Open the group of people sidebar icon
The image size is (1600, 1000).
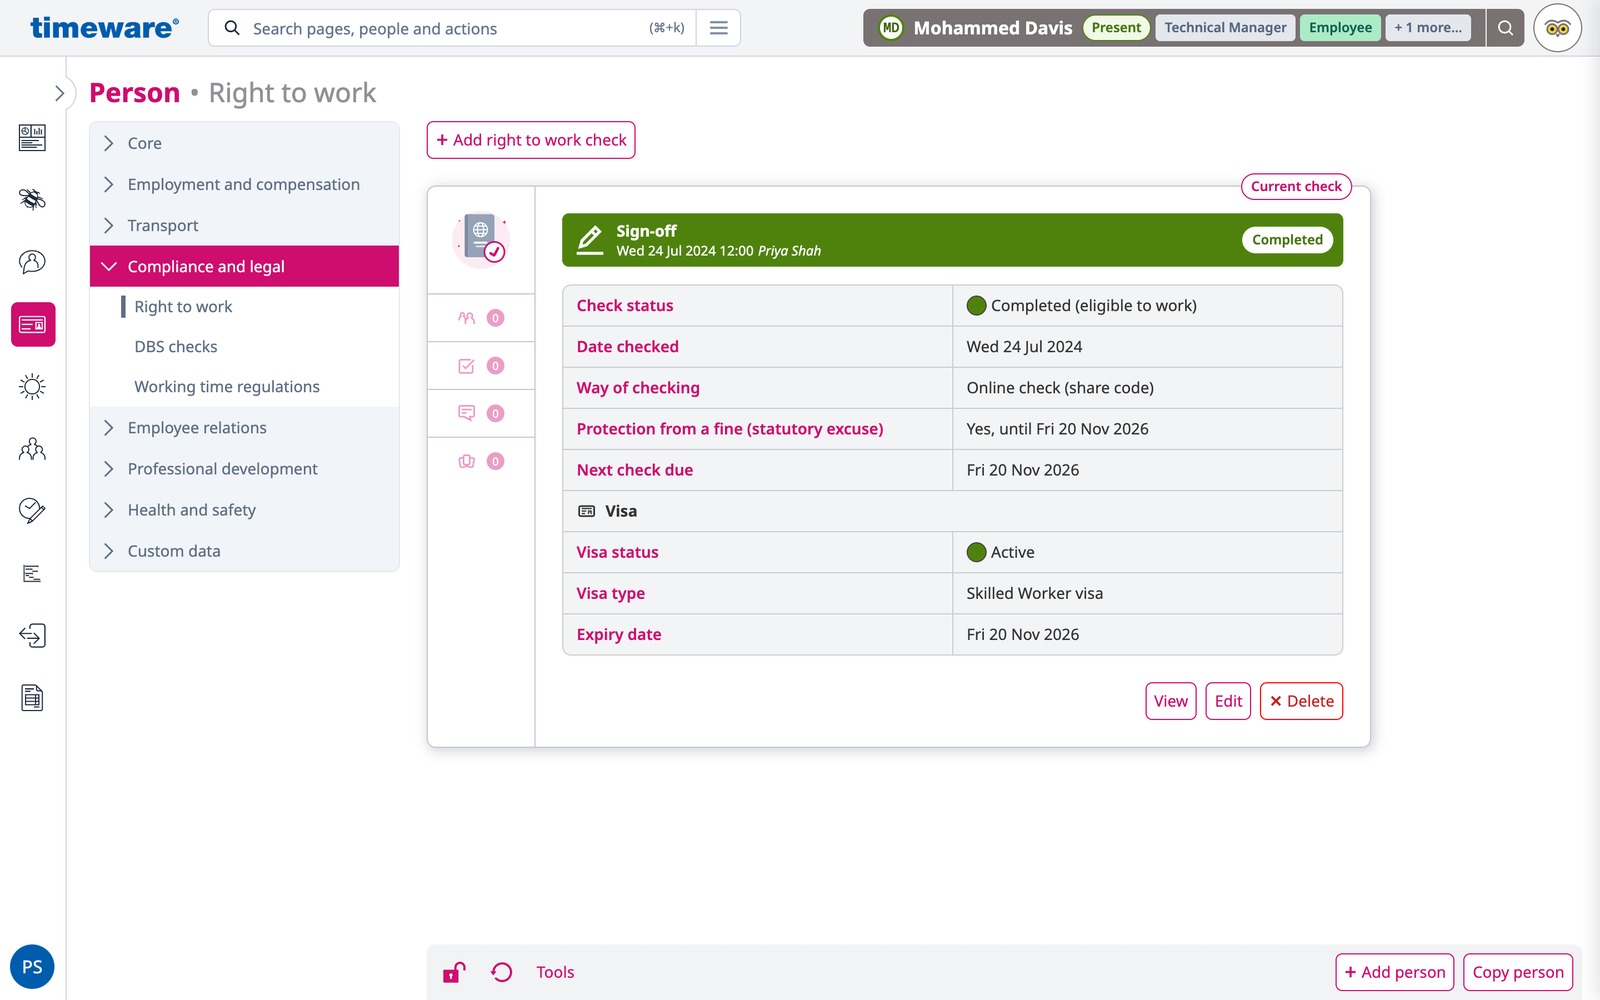[x=32, y=449]
